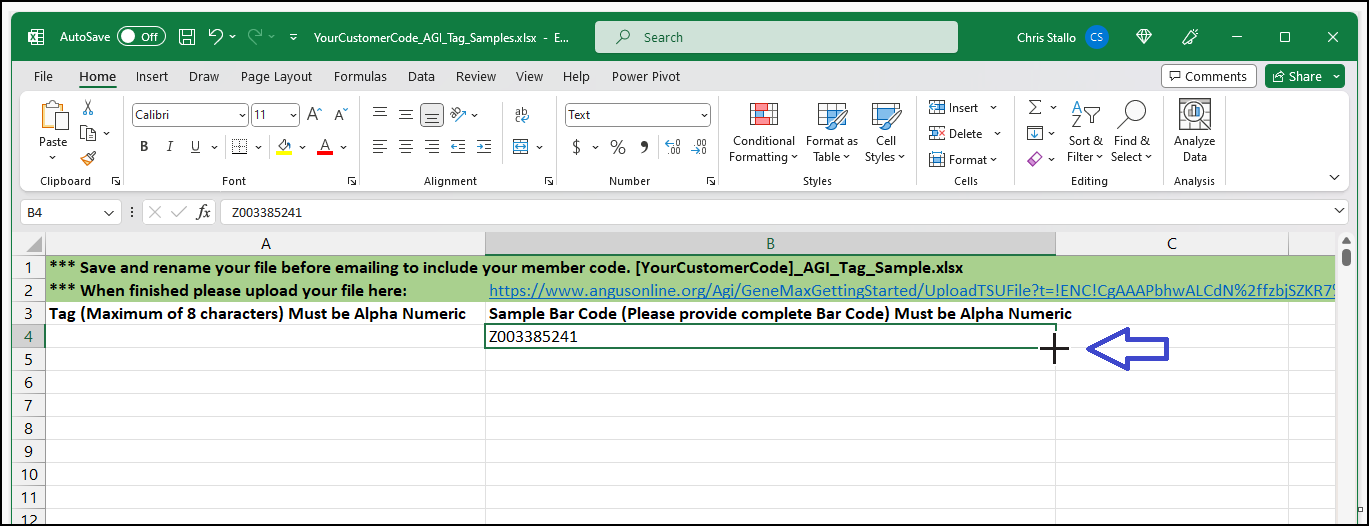Image resolution: width=1369 pixels, height=526 pixels.
Task: Toggle Middle Align
Action: pyautogui.click(x=406, y=115)
